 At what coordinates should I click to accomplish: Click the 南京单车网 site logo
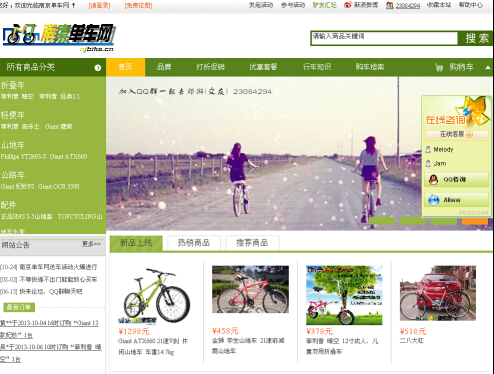[x=58, y=38]
